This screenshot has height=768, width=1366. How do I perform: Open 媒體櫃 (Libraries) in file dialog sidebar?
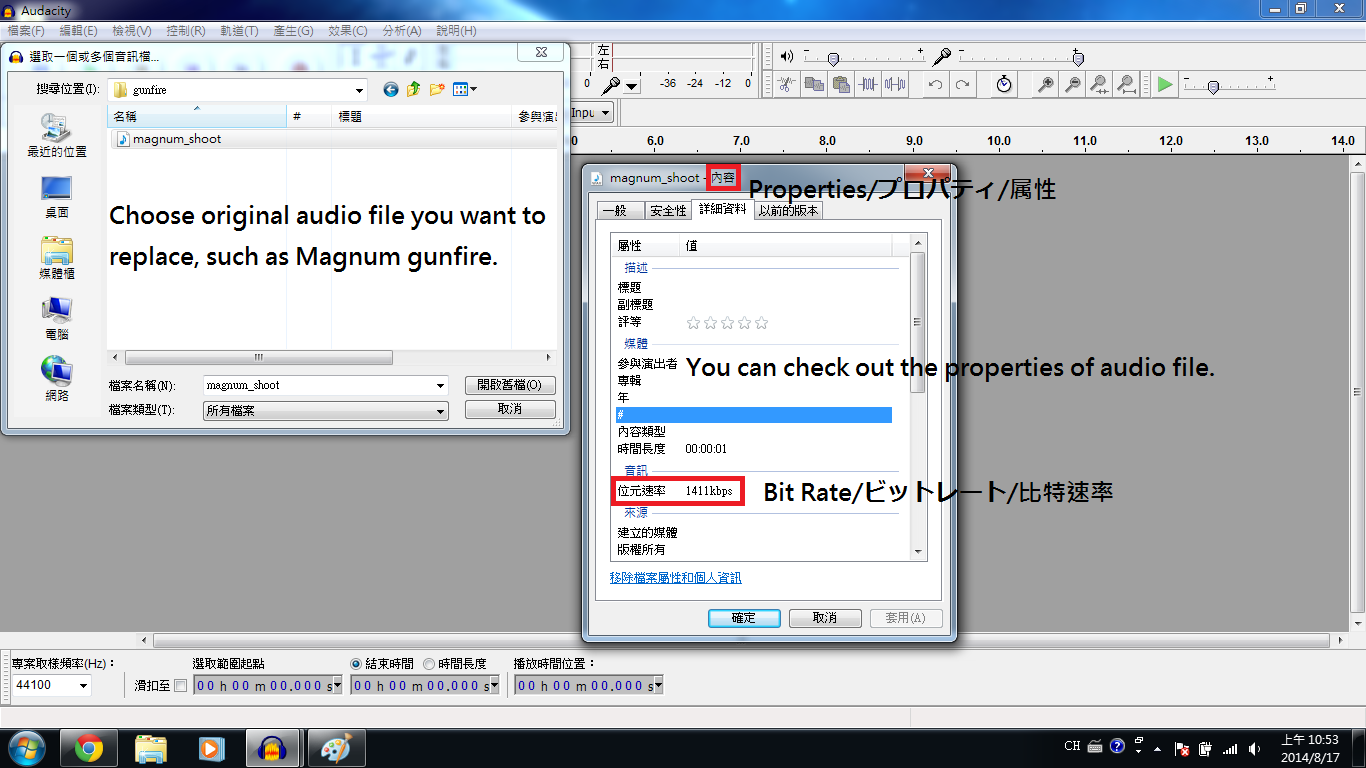coord(56,258)
